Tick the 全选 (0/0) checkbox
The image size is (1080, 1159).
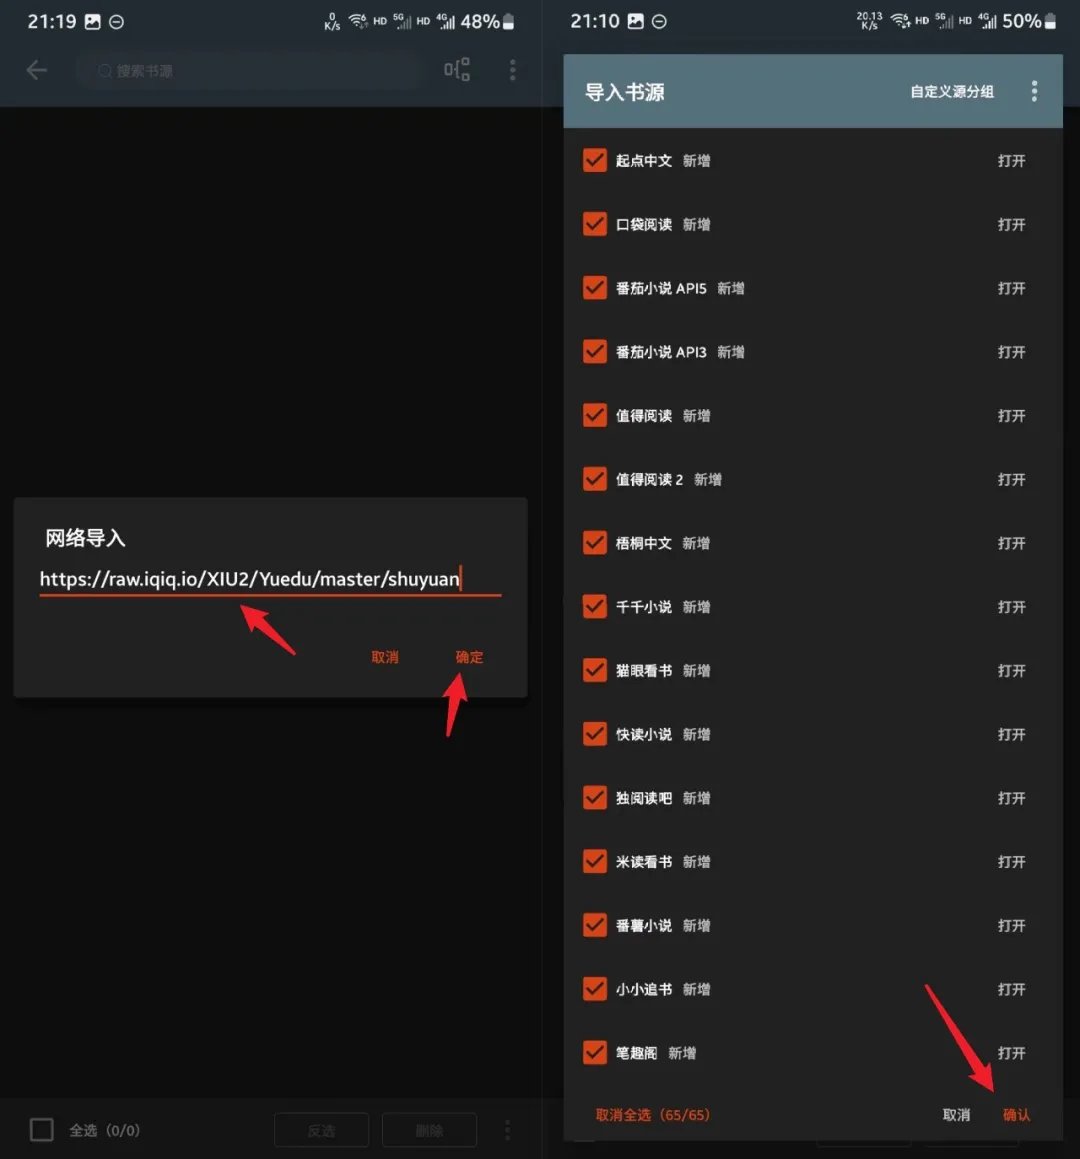click(42, 1130)
